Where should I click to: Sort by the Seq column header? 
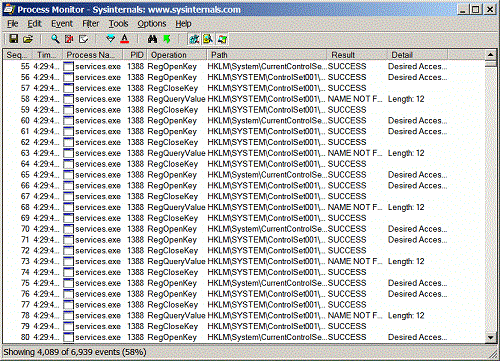(18, 55)
